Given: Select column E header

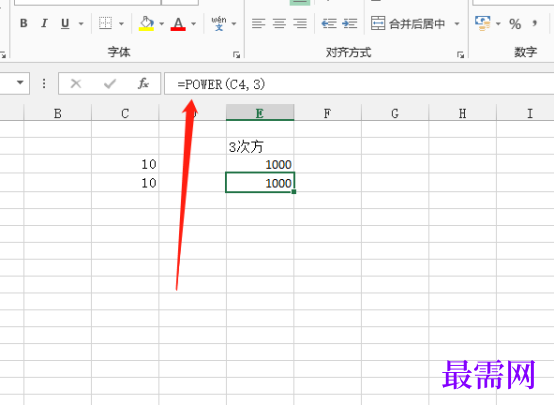Looking at the screenshot, I should point(260,113).
